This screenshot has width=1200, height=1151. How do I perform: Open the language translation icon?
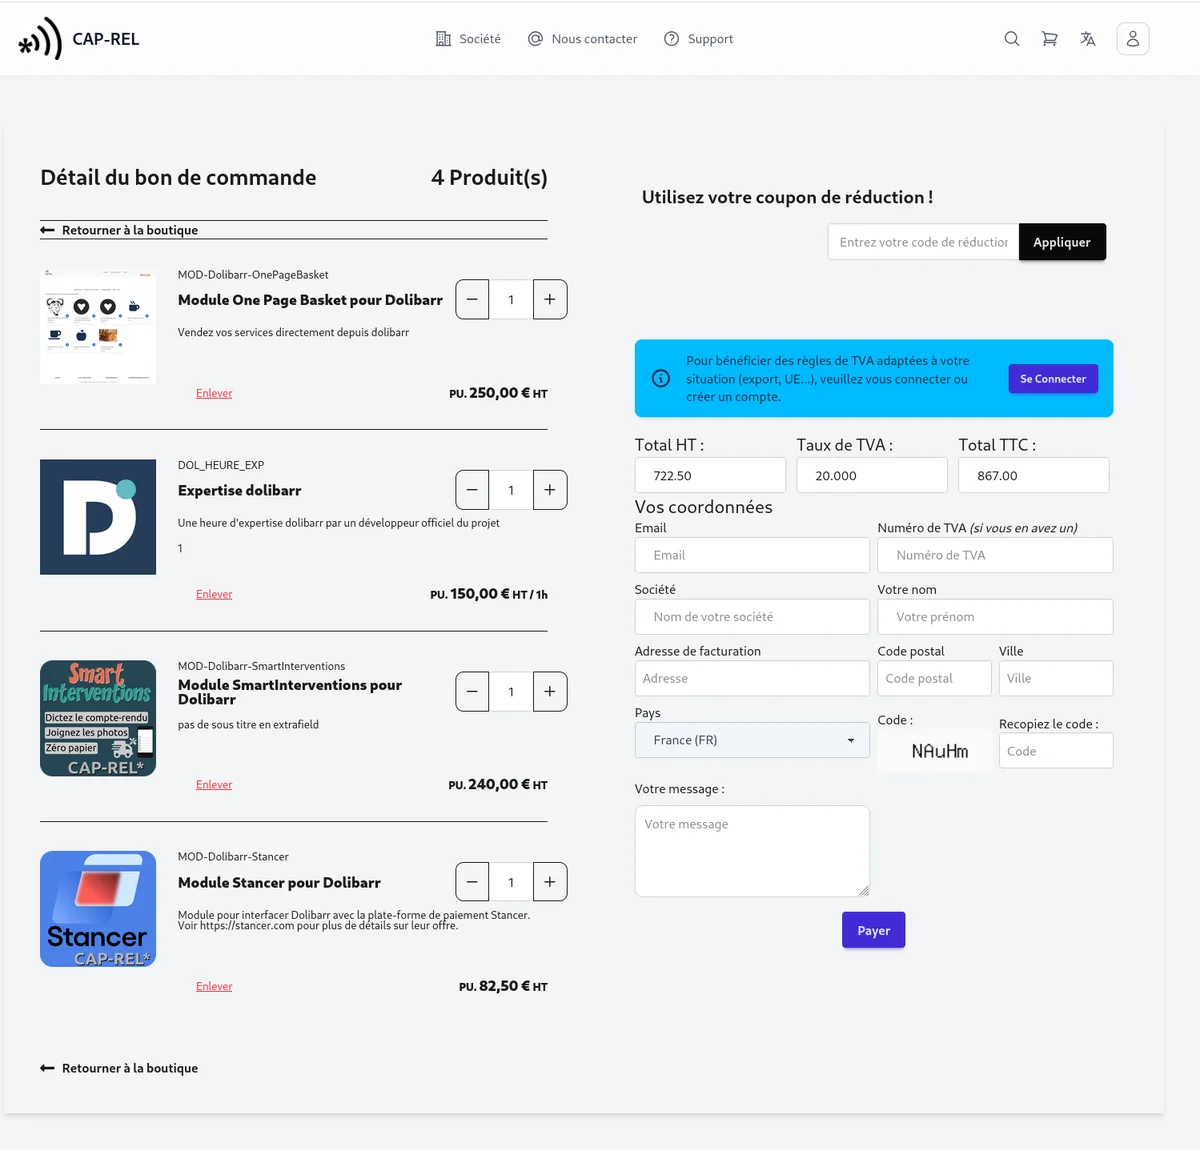click(x=1088, y=39)
